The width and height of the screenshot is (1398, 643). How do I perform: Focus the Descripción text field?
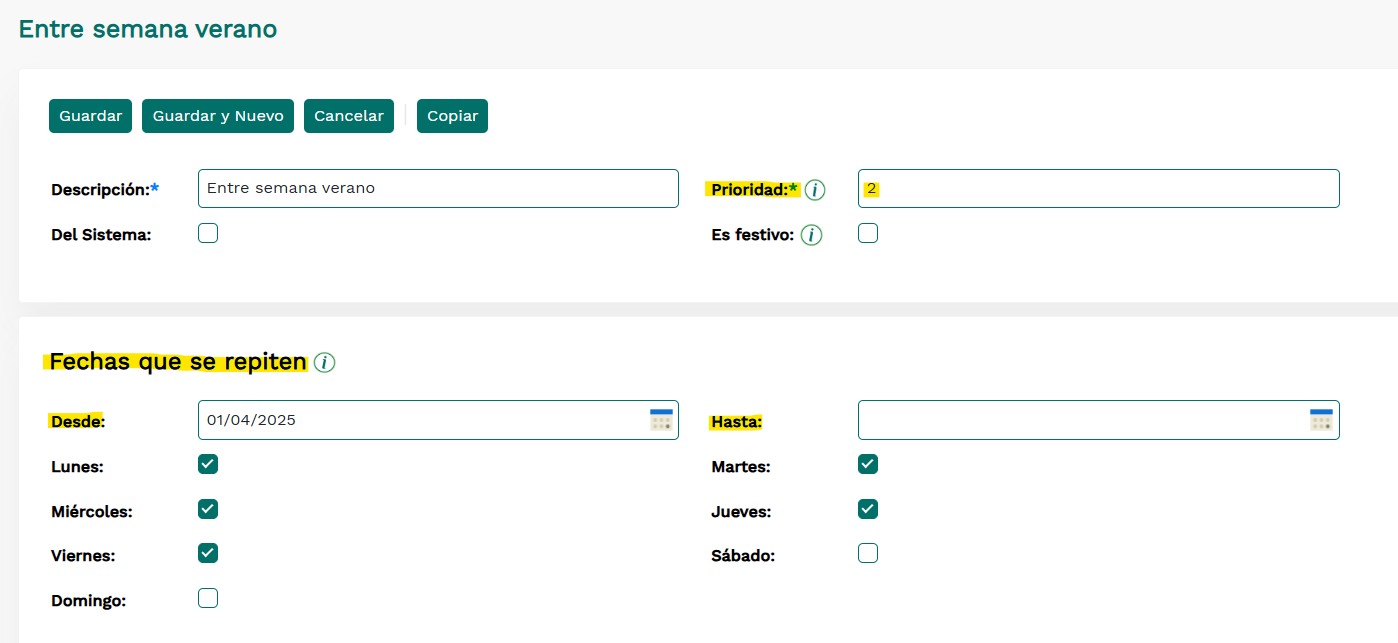tap(438, 188)
